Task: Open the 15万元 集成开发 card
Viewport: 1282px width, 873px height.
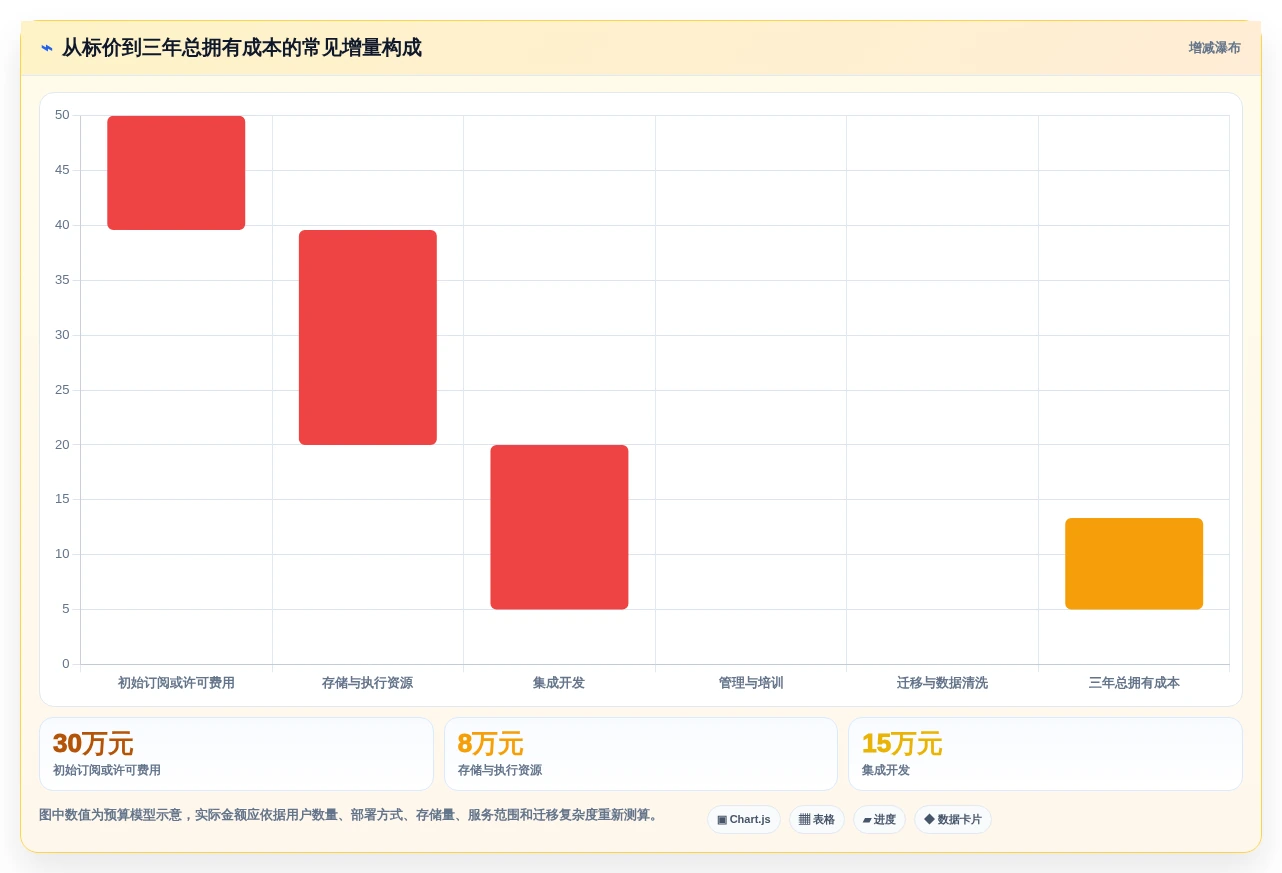Action: click(1045, 754)
